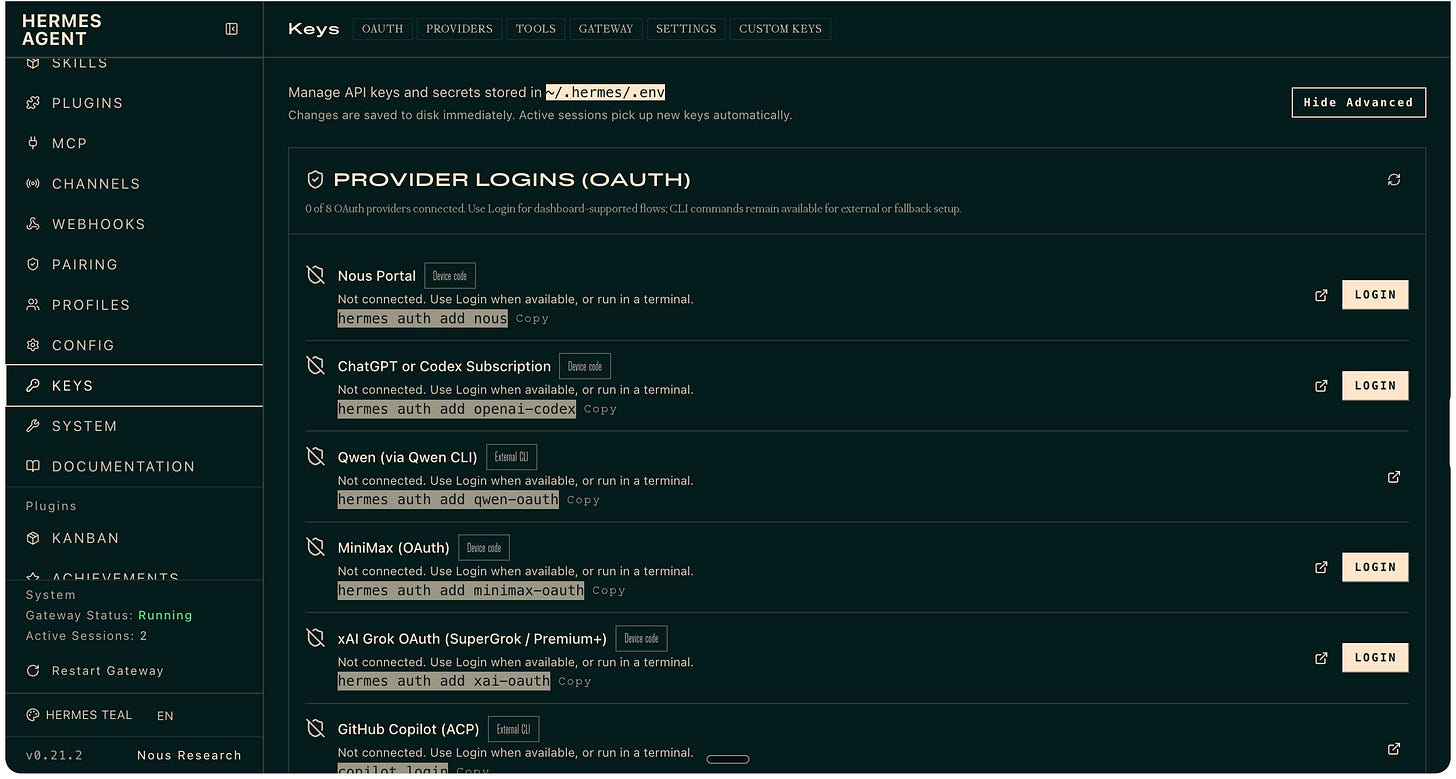Open external link for ChatGPT or Codex
This screenshot has width=1456, height=779.
click(x=1321, y=386)
